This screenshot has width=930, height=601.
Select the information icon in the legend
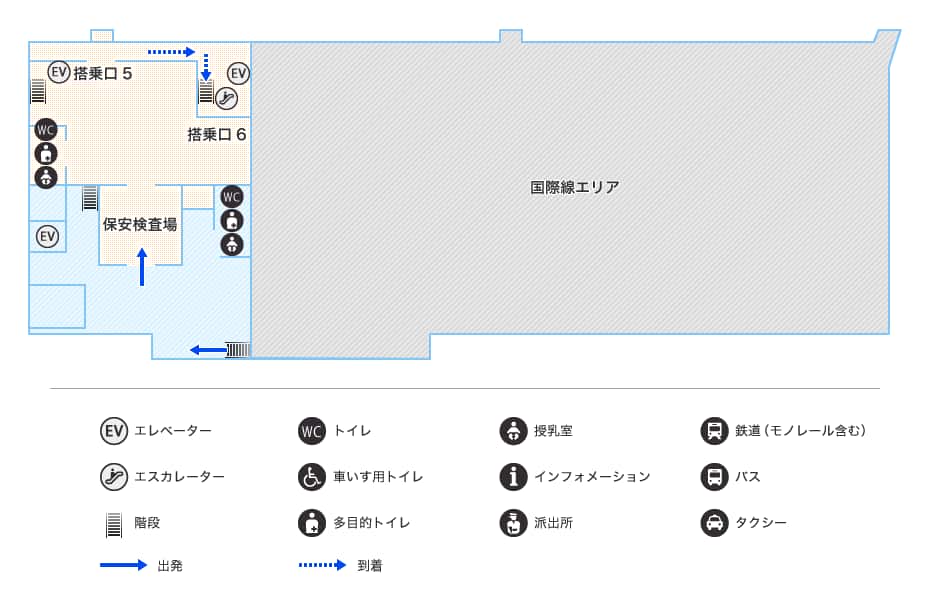pos(513,477)
